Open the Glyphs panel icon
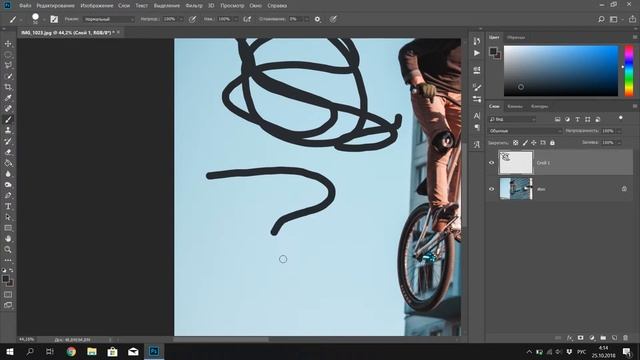The height and width of the screenshot is (360, 640). click(477, 144)
